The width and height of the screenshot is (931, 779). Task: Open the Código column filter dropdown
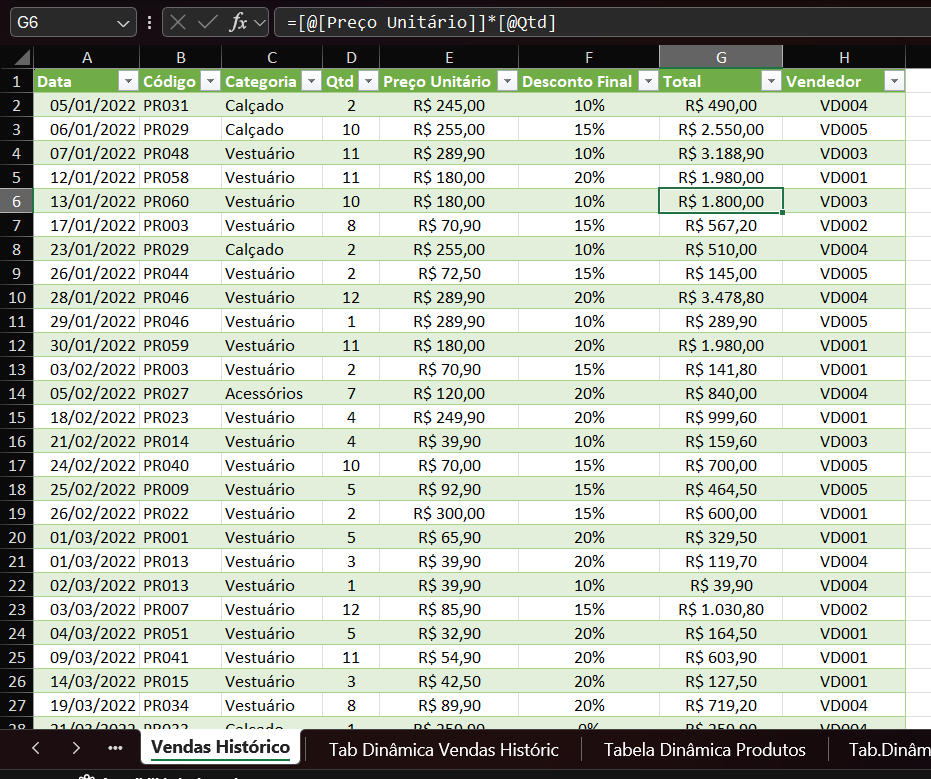coord(210,81)
